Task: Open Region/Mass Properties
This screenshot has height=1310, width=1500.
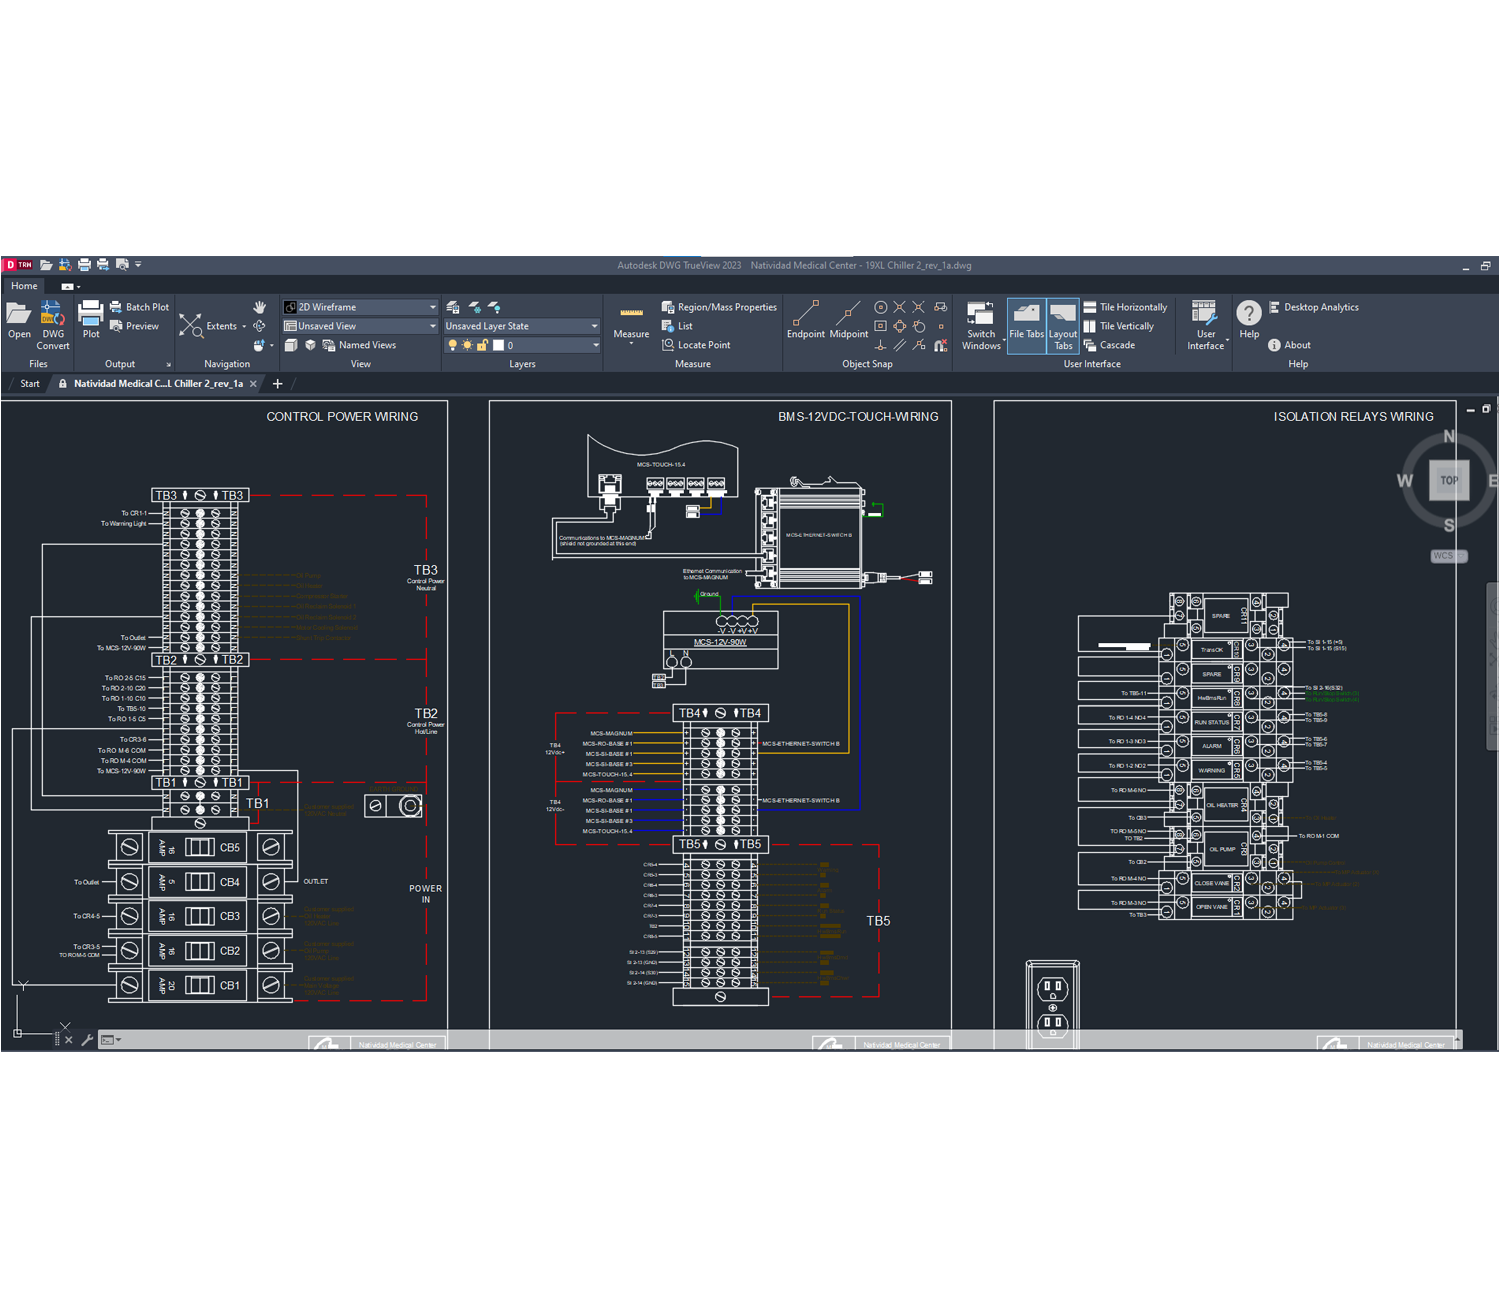Action: pos(718,307)
